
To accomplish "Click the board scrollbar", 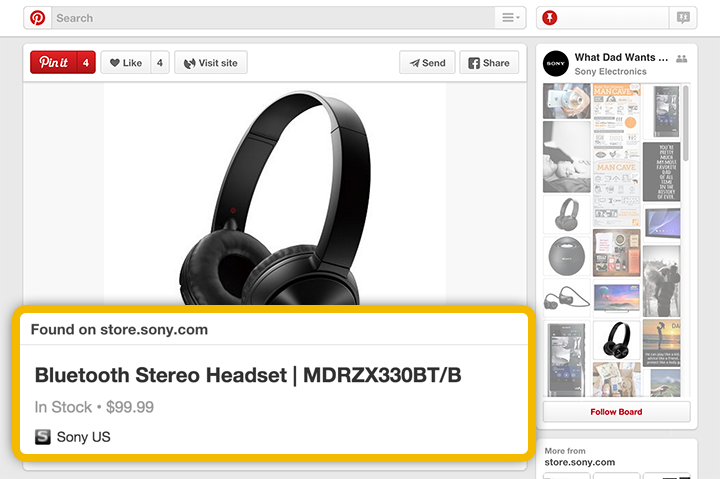I will 686,123.
